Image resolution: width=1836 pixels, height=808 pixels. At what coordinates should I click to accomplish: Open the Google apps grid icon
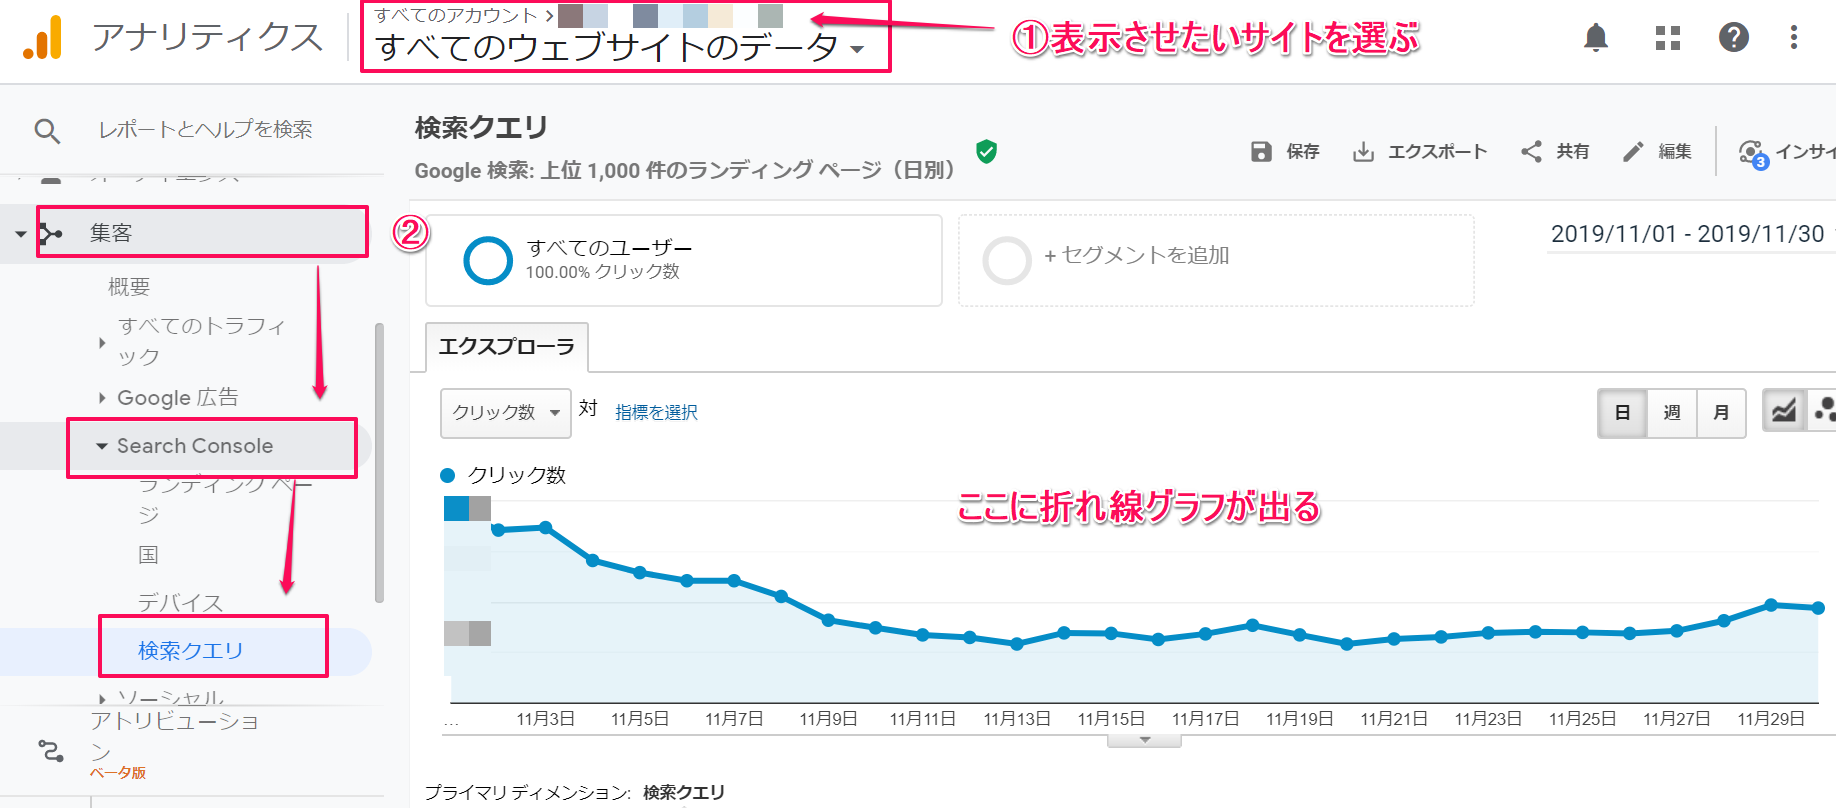(1667, 38)
